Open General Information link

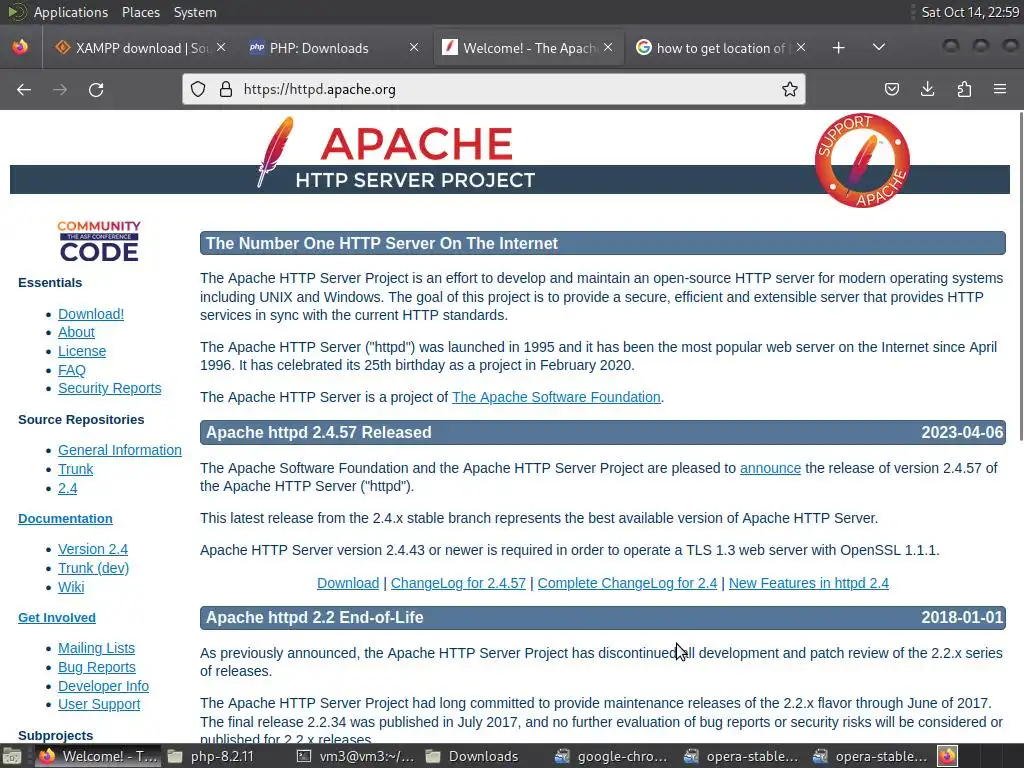tap(120, 451)
